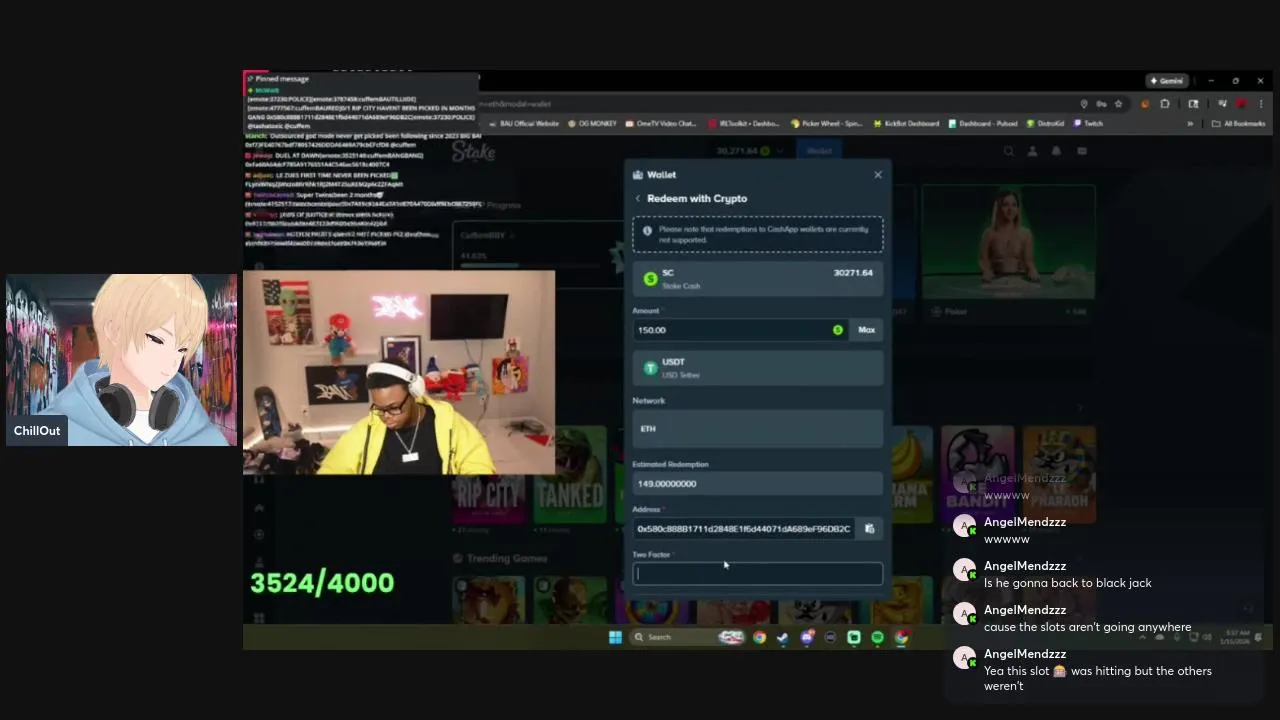1280x720 pixels.
Task: Click the wallet Address field
Action: (744, 529)
